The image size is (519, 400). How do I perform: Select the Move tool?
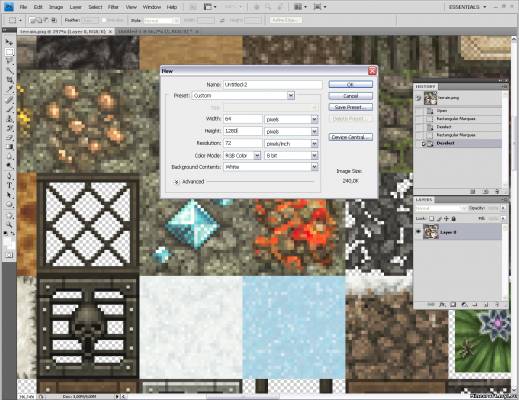click(9, 43)
